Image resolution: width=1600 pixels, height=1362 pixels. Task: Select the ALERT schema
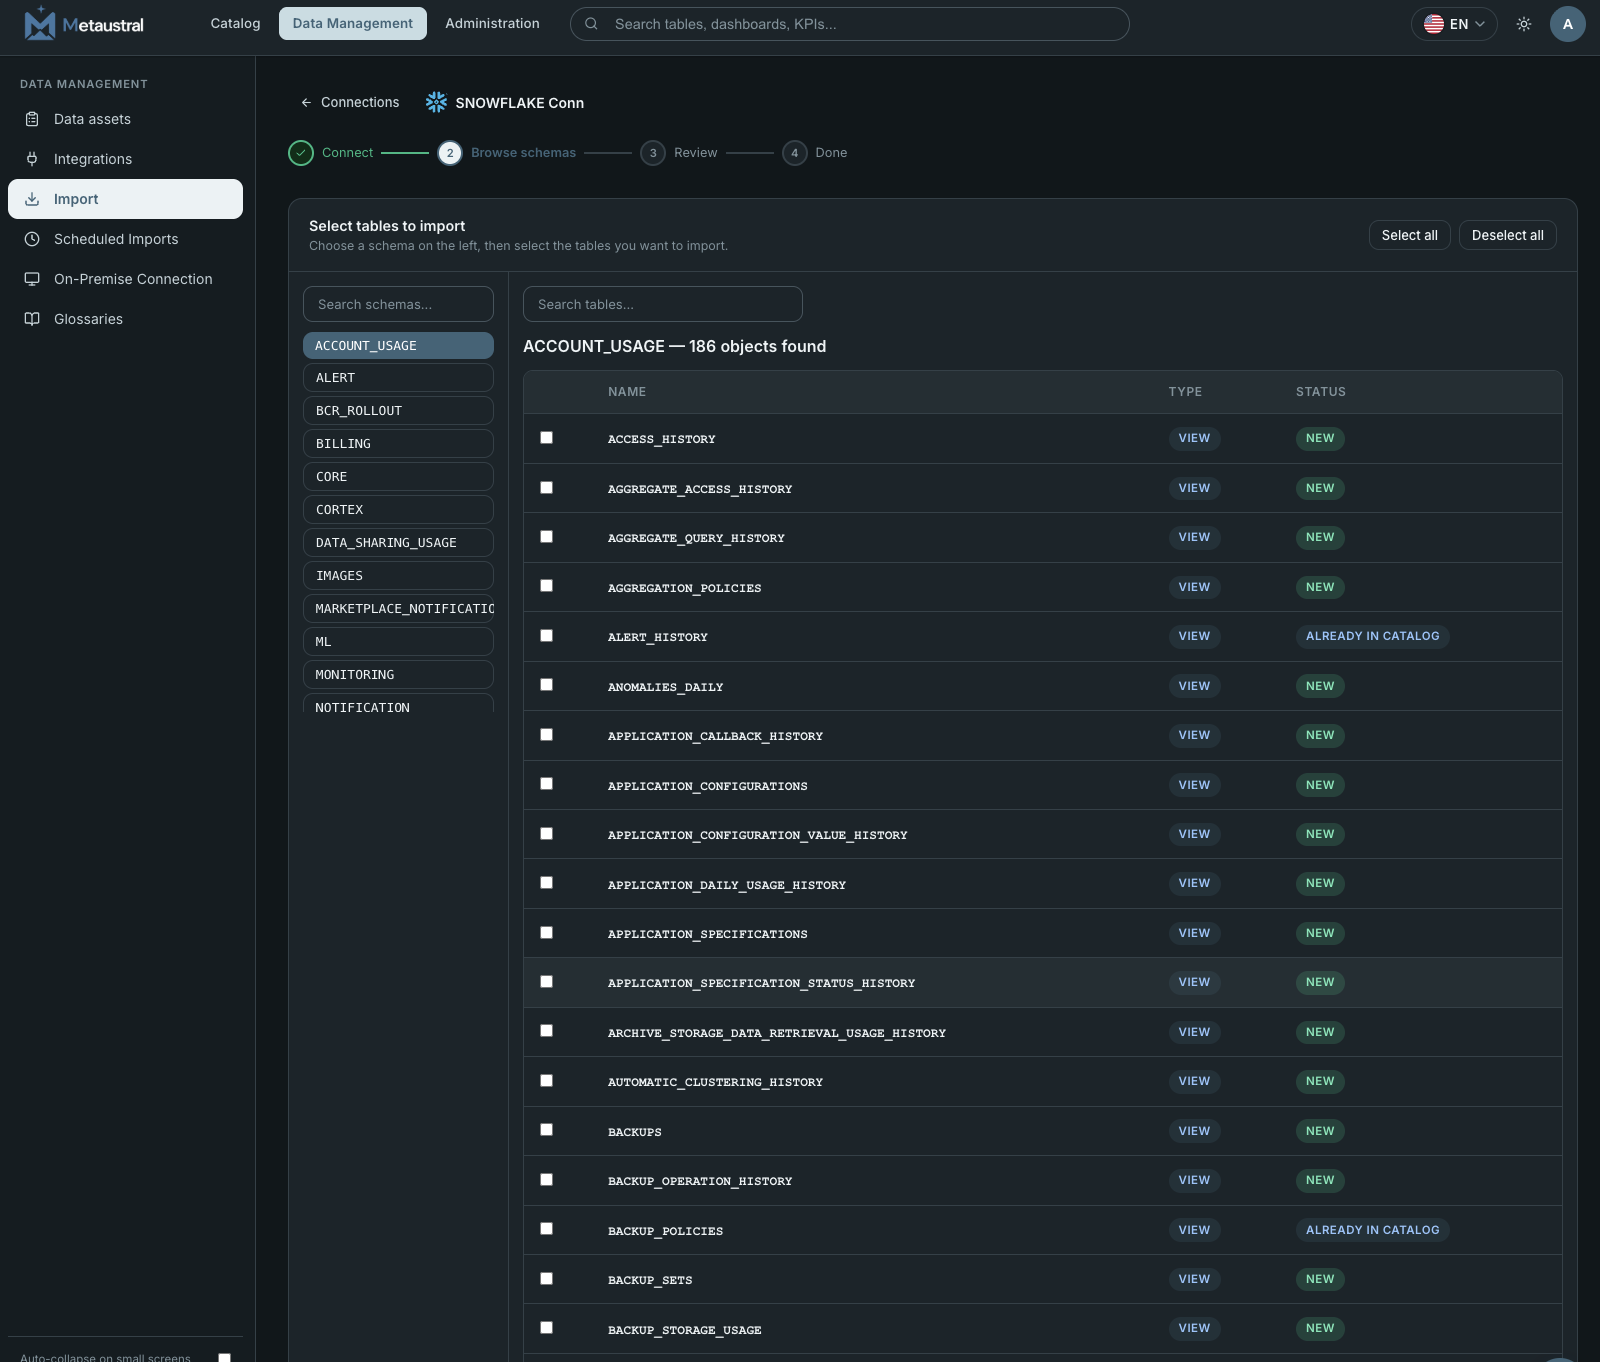click(398, 377)
